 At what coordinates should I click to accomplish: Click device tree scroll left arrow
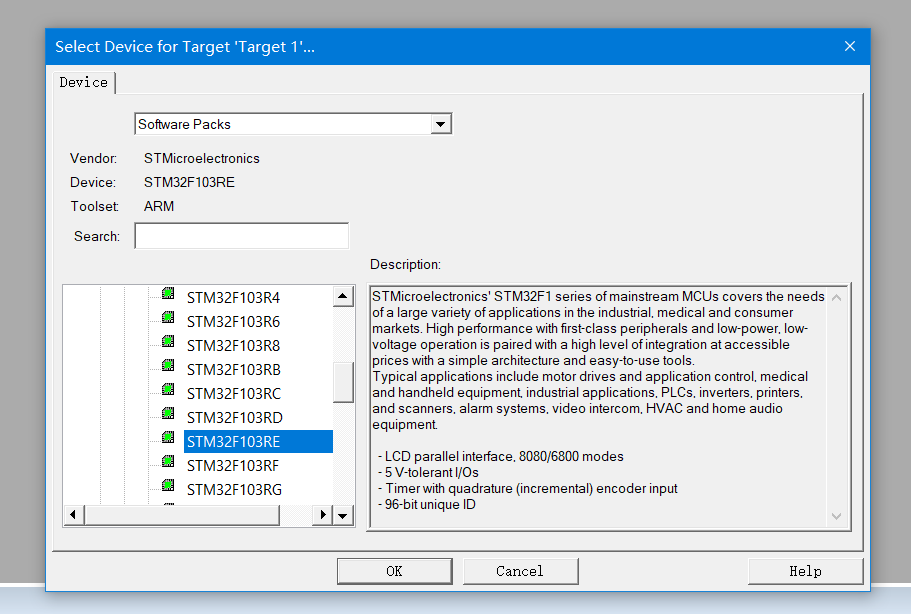click(x=73, y=515)
